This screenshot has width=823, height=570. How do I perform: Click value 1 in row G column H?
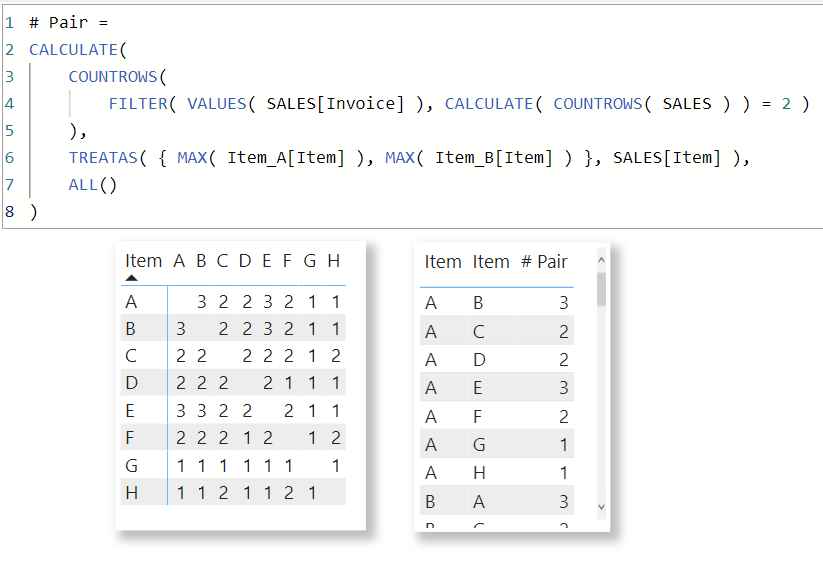click(x=336, y=466)
